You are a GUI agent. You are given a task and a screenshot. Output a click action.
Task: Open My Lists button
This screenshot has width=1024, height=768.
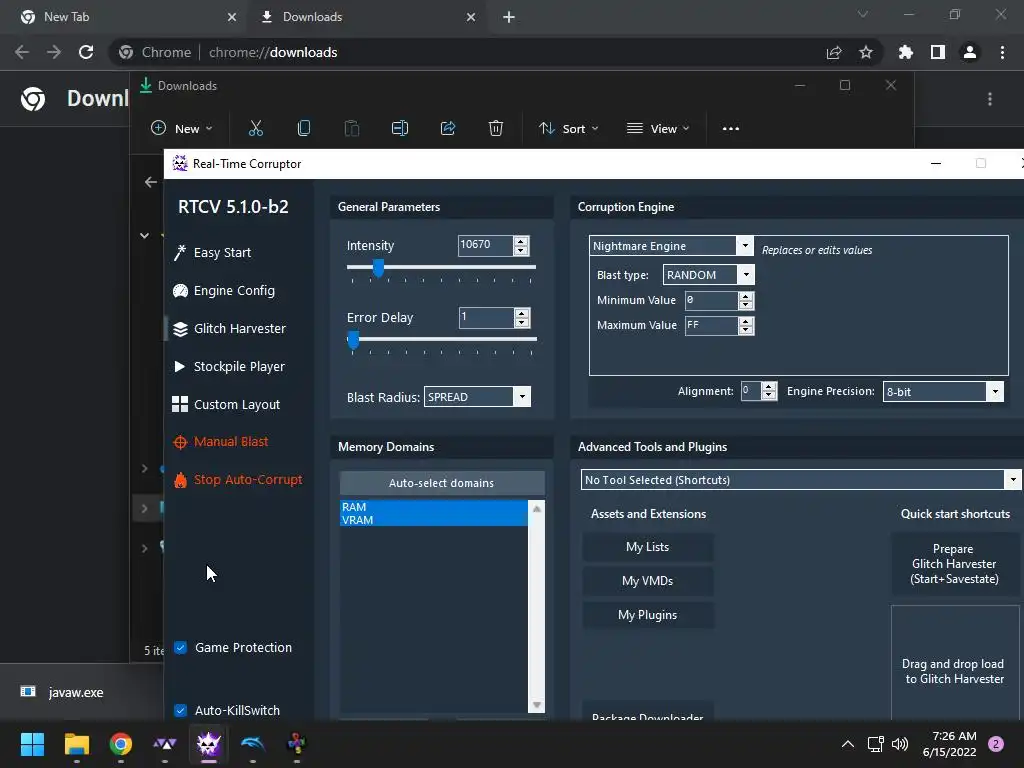(x=648, y=547)
